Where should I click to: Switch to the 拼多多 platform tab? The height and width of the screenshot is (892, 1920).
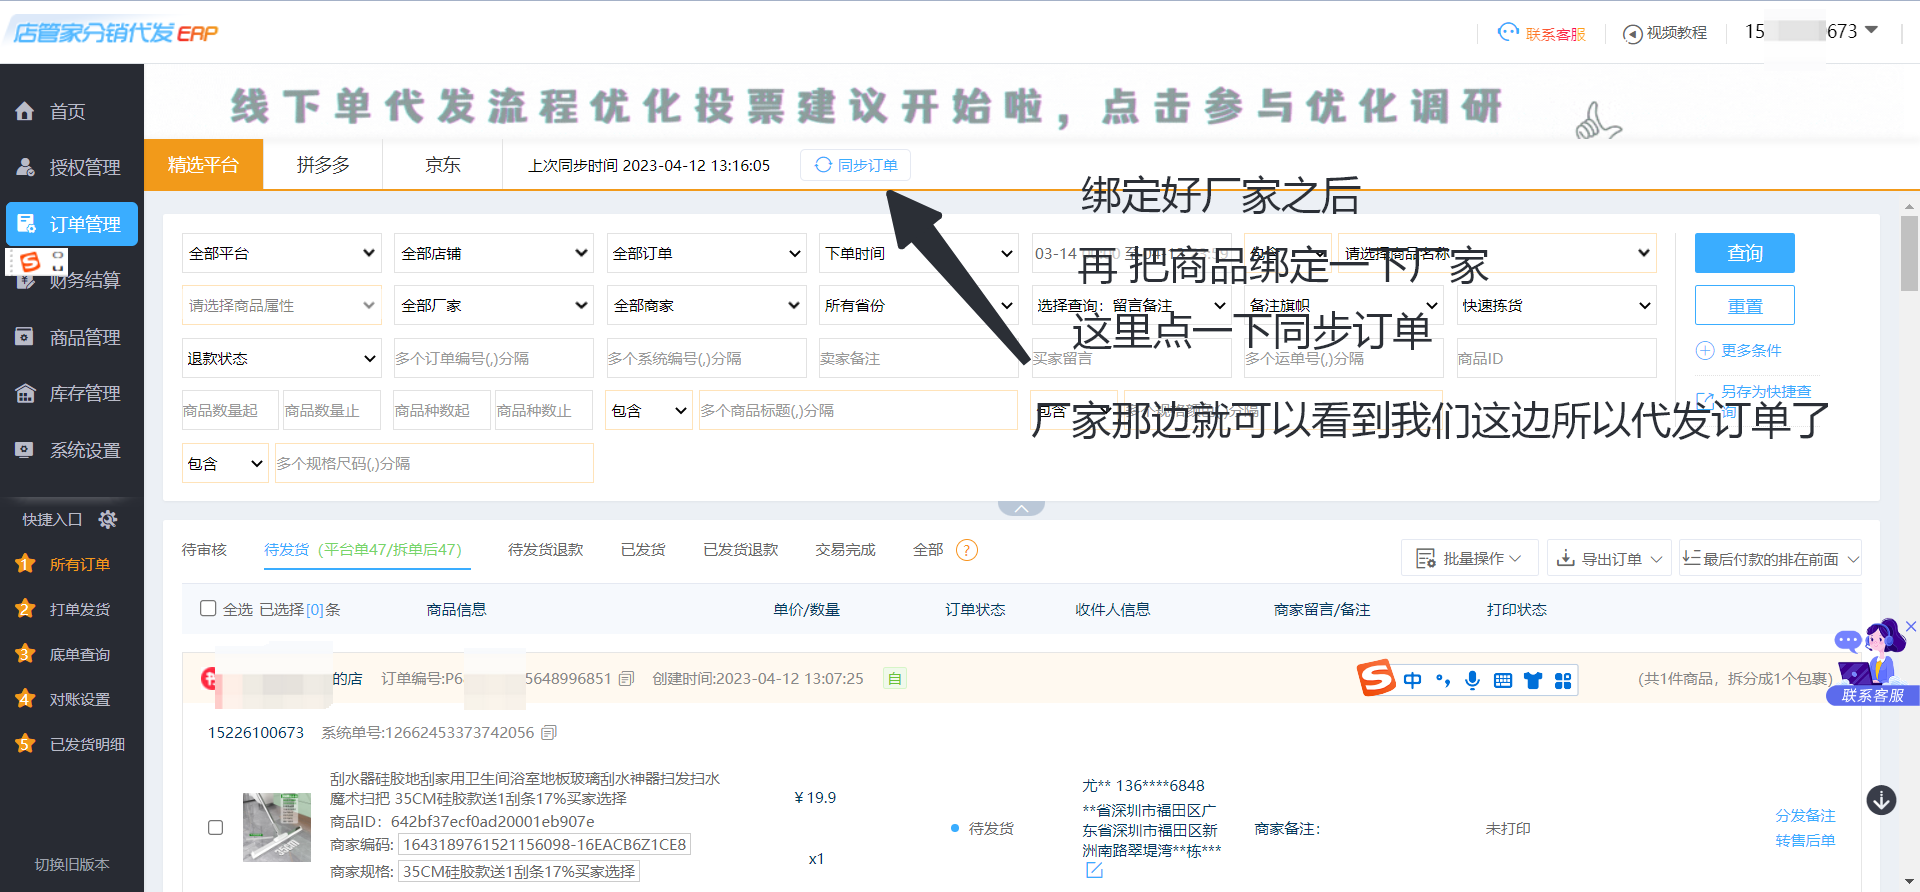pos(323,165)
